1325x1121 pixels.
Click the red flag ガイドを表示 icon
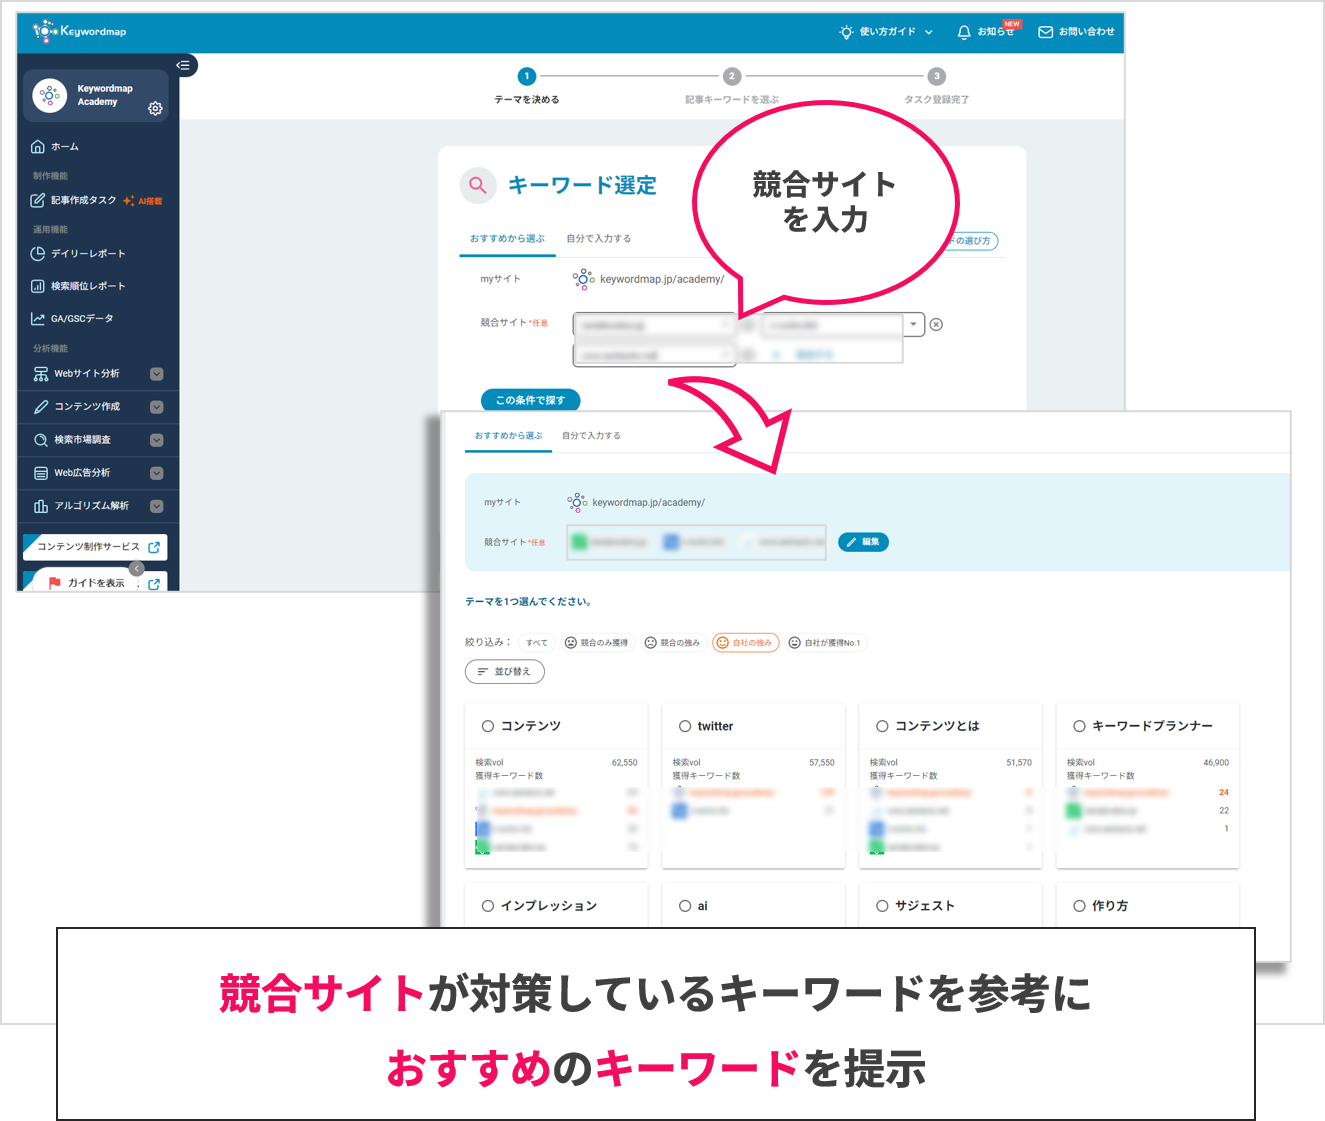55,582
